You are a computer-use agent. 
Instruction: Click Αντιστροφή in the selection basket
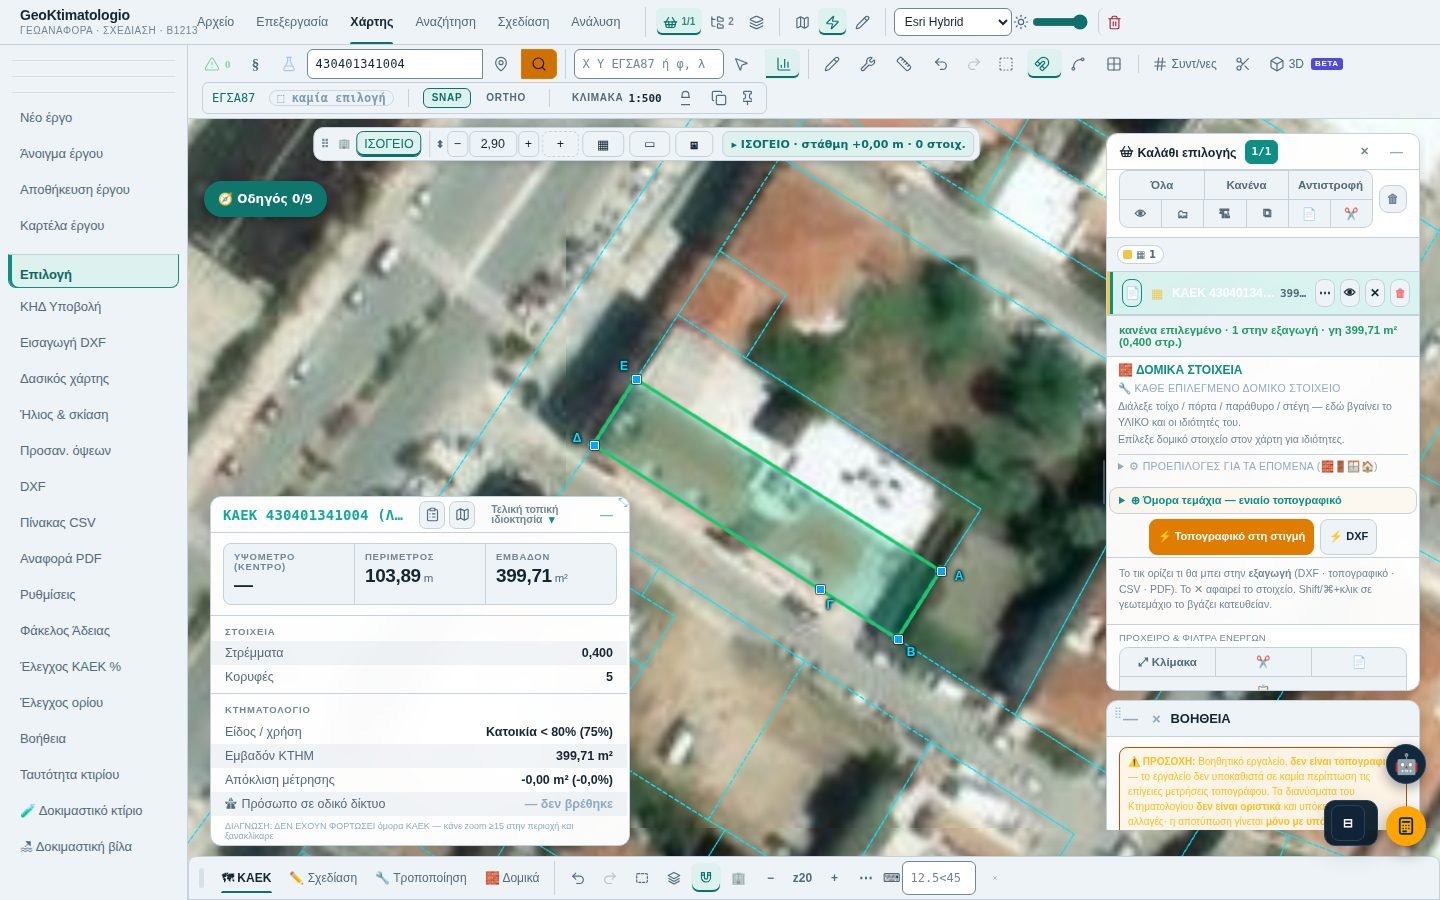[1330, 185]
